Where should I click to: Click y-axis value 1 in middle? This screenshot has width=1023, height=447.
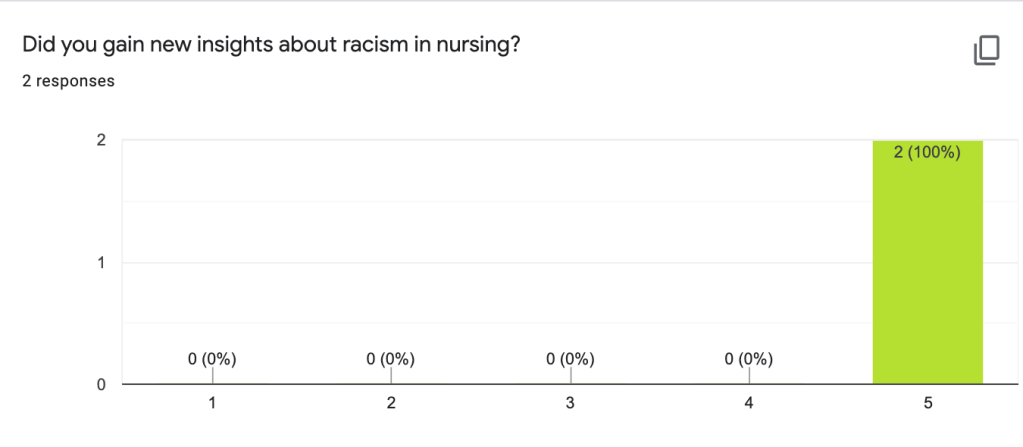pyautogui.click(x=101, y=263)
